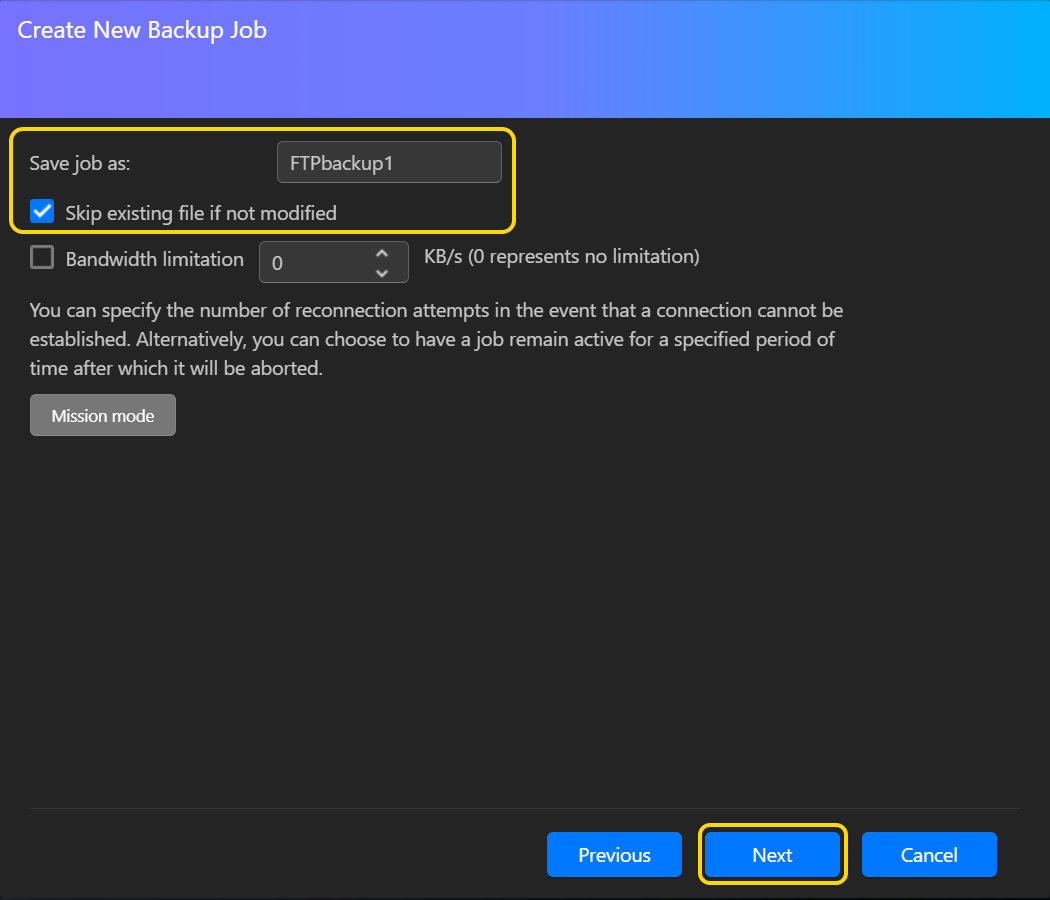Click the Save job as name field
Screen dimensions: 1050x900
point(388,162)
